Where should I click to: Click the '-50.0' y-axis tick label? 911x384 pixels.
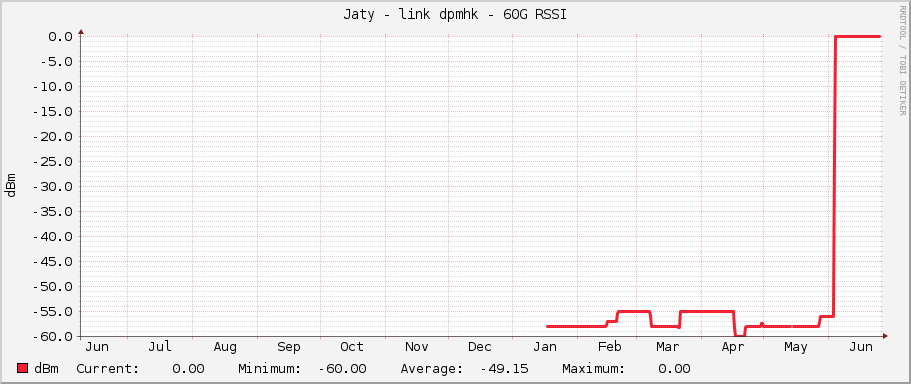click(53, 286)
